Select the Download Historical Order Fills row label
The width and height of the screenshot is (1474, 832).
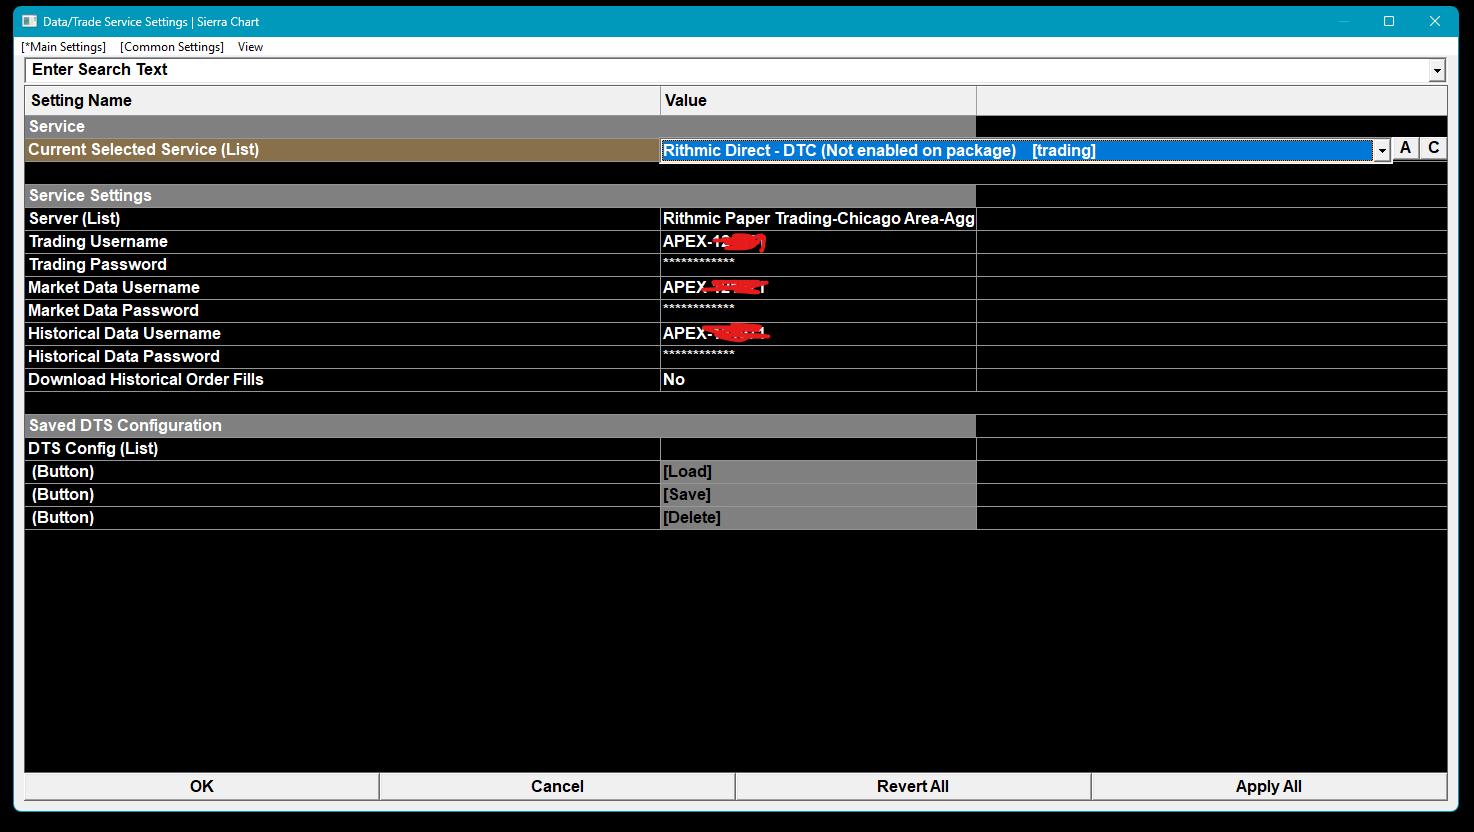342,380
